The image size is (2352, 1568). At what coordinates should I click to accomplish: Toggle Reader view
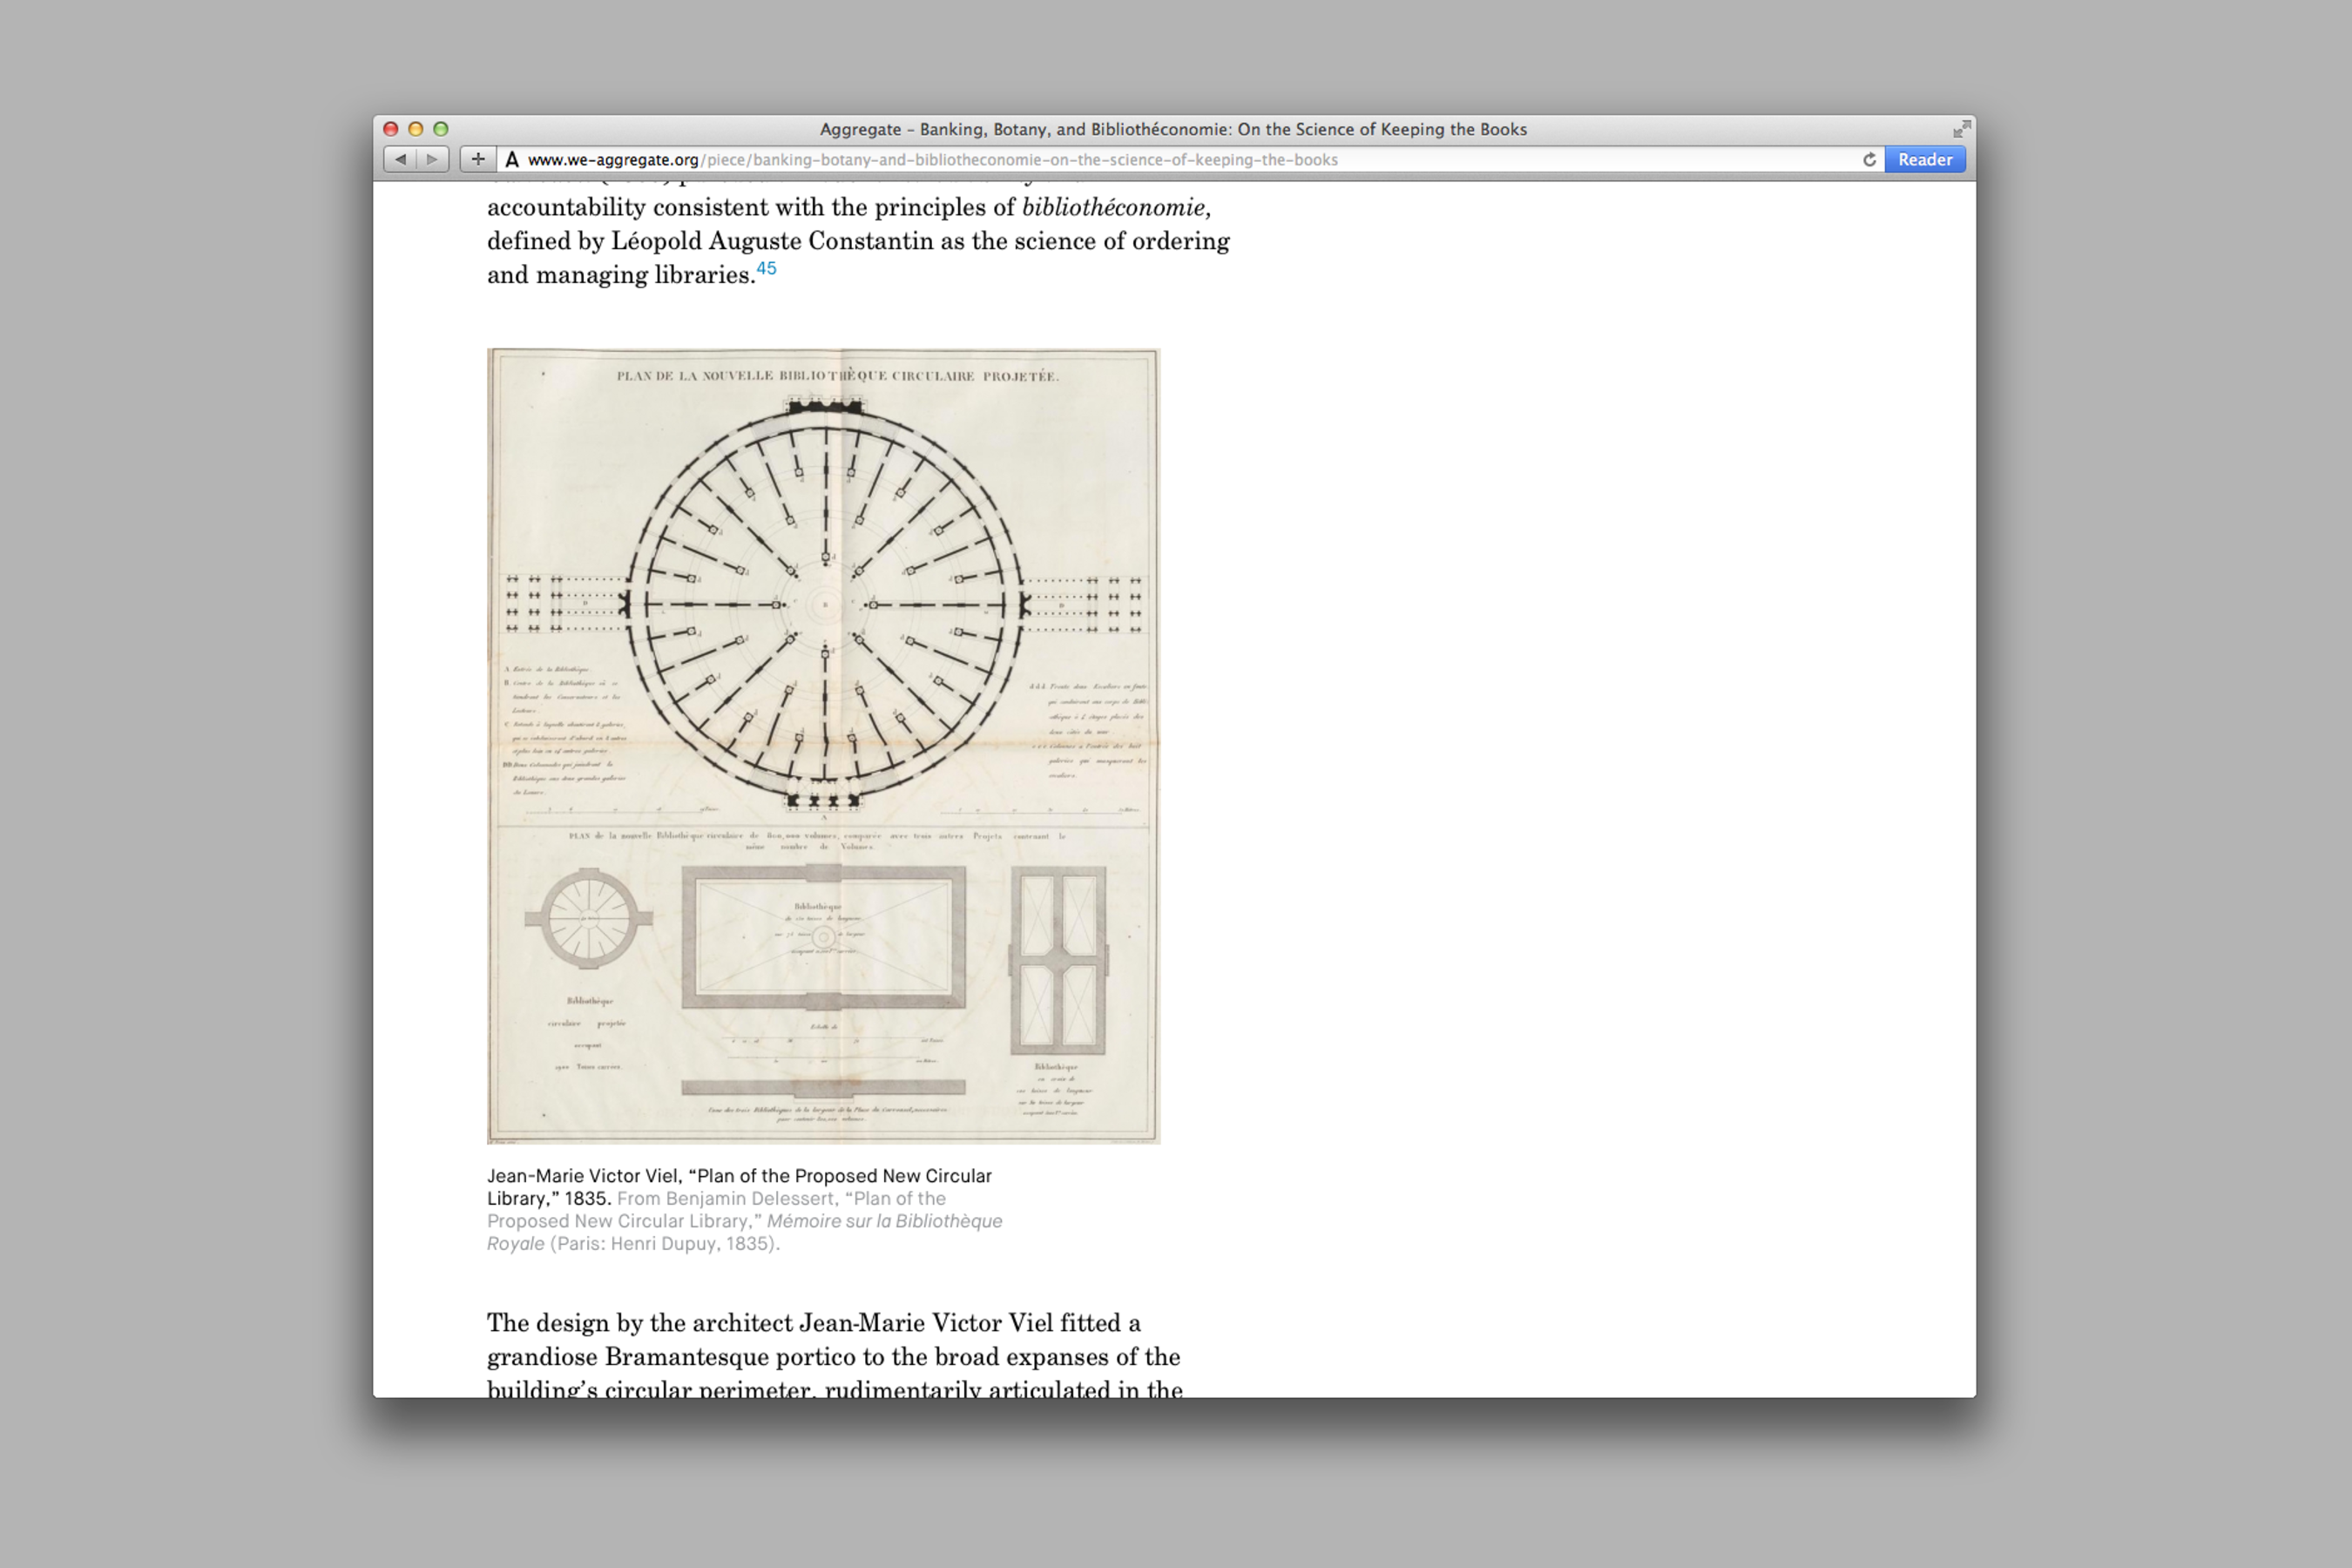(1924, 160)
